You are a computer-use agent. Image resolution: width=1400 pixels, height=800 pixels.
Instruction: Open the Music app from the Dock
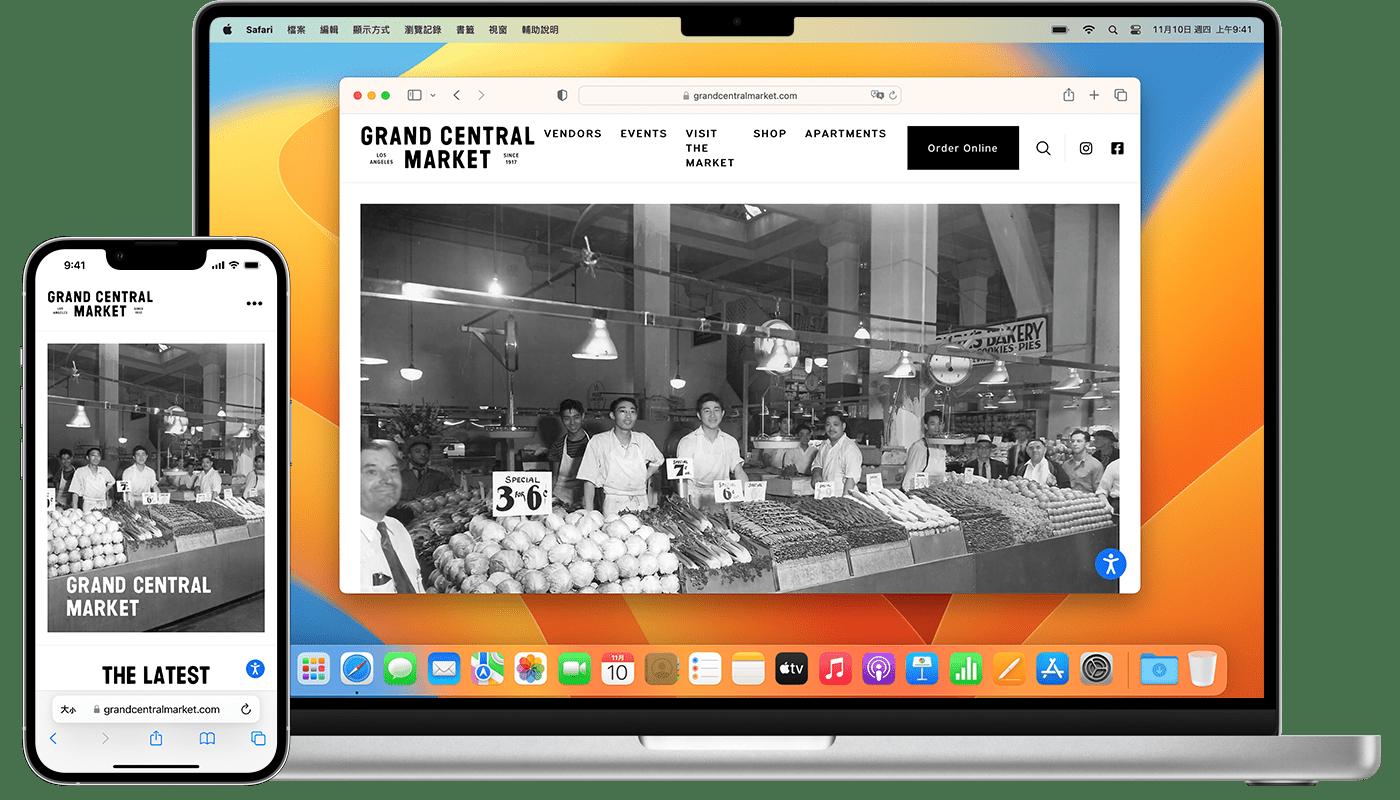click(x=834, y=668)
